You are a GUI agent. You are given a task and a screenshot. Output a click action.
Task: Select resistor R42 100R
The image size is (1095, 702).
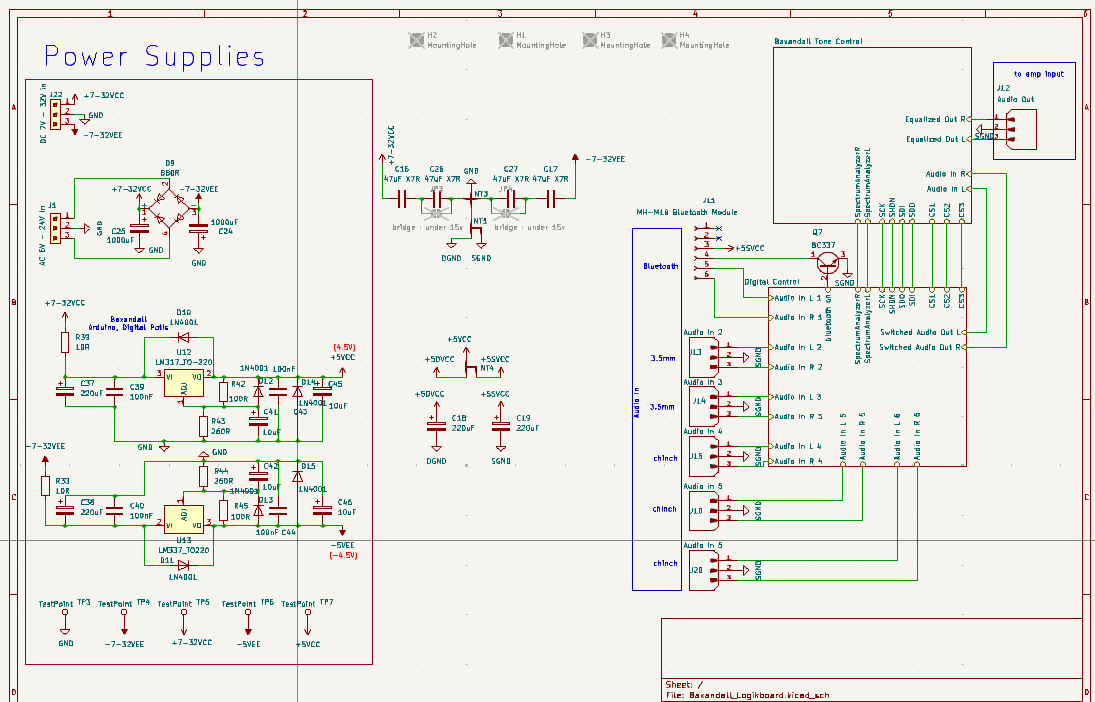point(223,392)
